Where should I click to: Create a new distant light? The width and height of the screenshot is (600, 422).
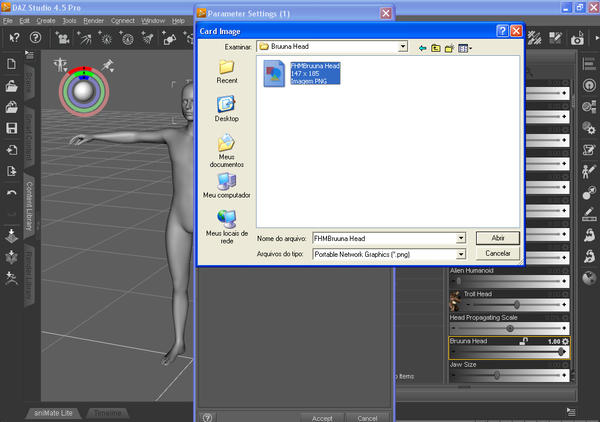(85, 38)
